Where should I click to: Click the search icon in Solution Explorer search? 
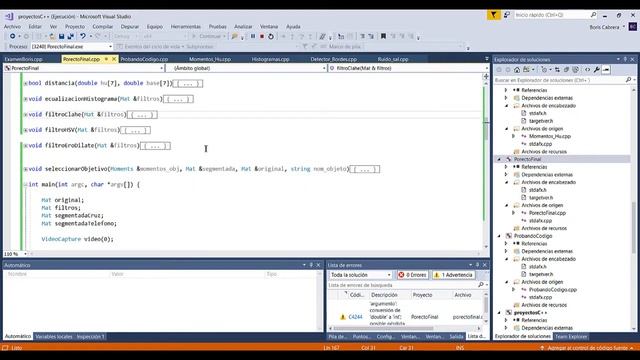[x=628, y=80]
